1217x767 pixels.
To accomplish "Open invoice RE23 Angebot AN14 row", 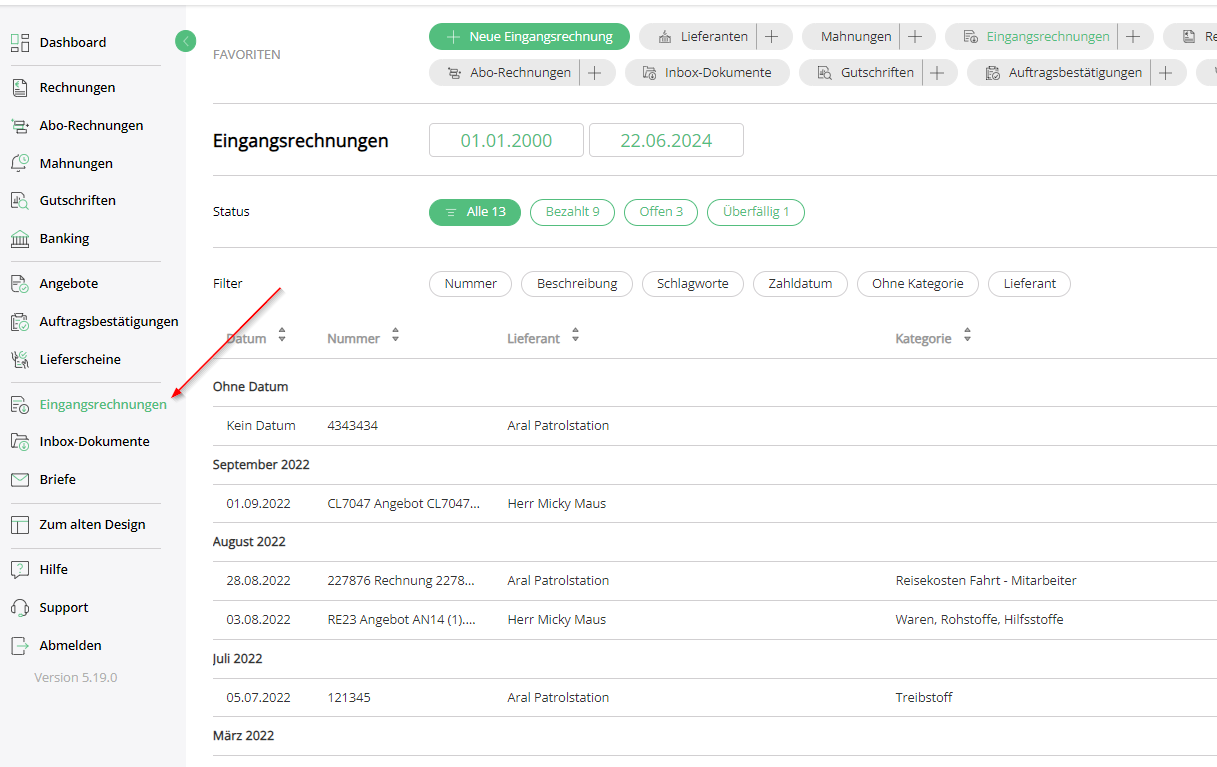I will 715,620.
